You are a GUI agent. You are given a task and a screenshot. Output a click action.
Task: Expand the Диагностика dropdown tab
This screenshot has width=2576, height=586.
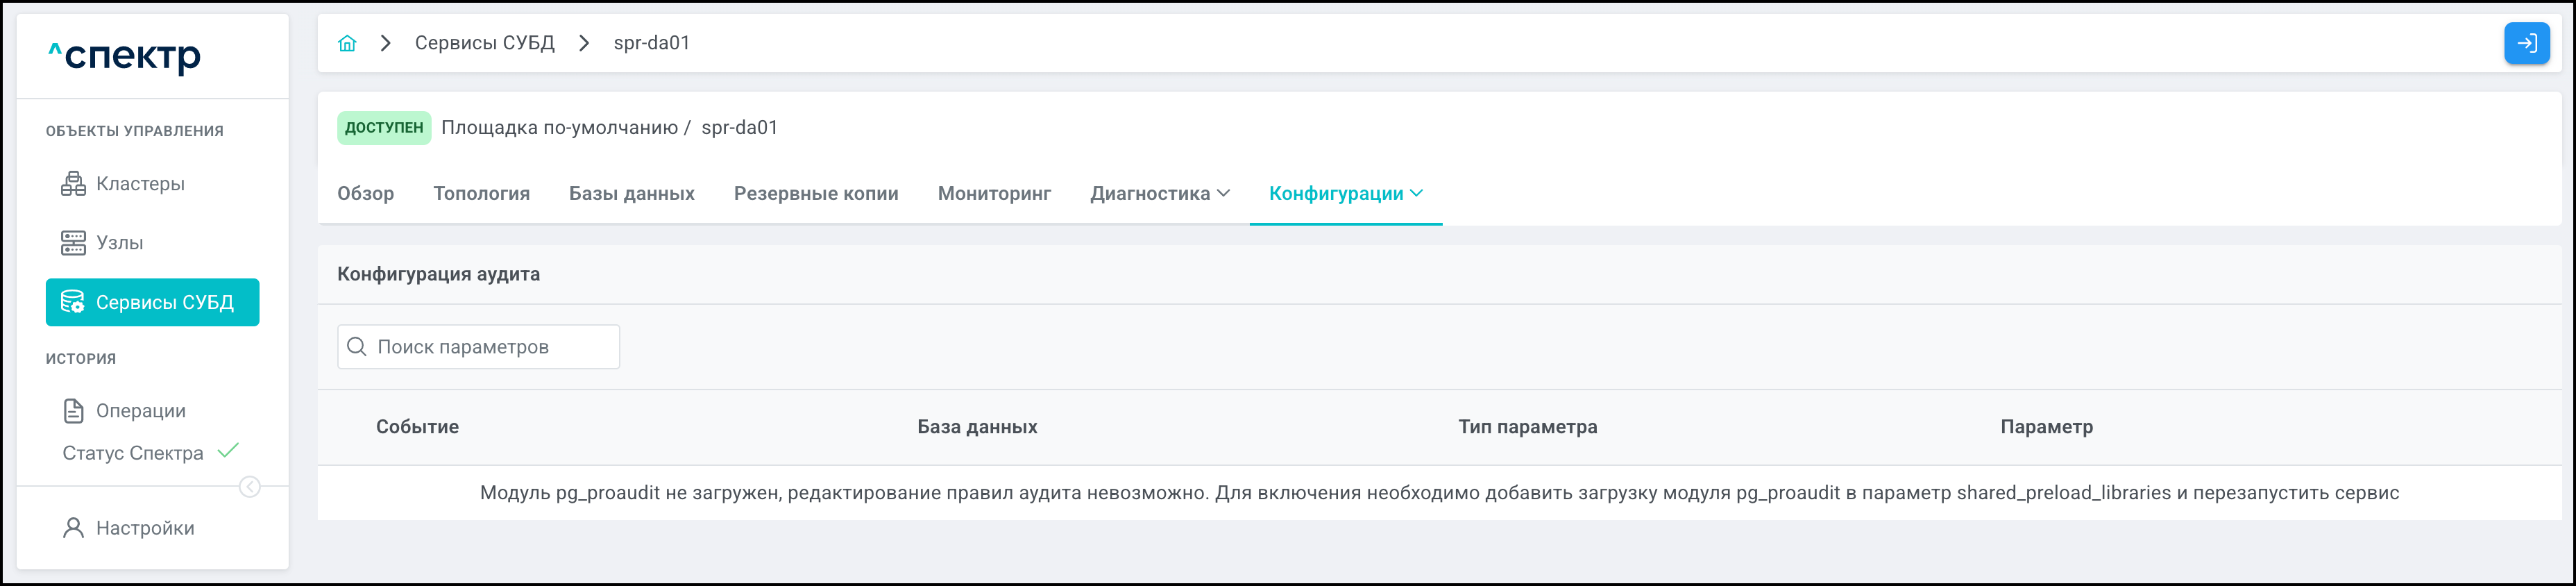(x=1160, y=194)
